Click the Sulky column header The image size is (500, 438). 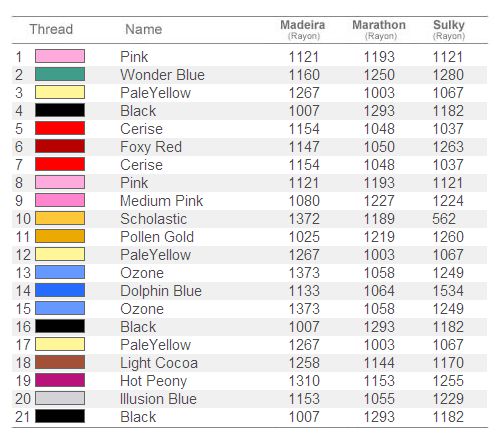pyautogui.click(x=449, y=29)
